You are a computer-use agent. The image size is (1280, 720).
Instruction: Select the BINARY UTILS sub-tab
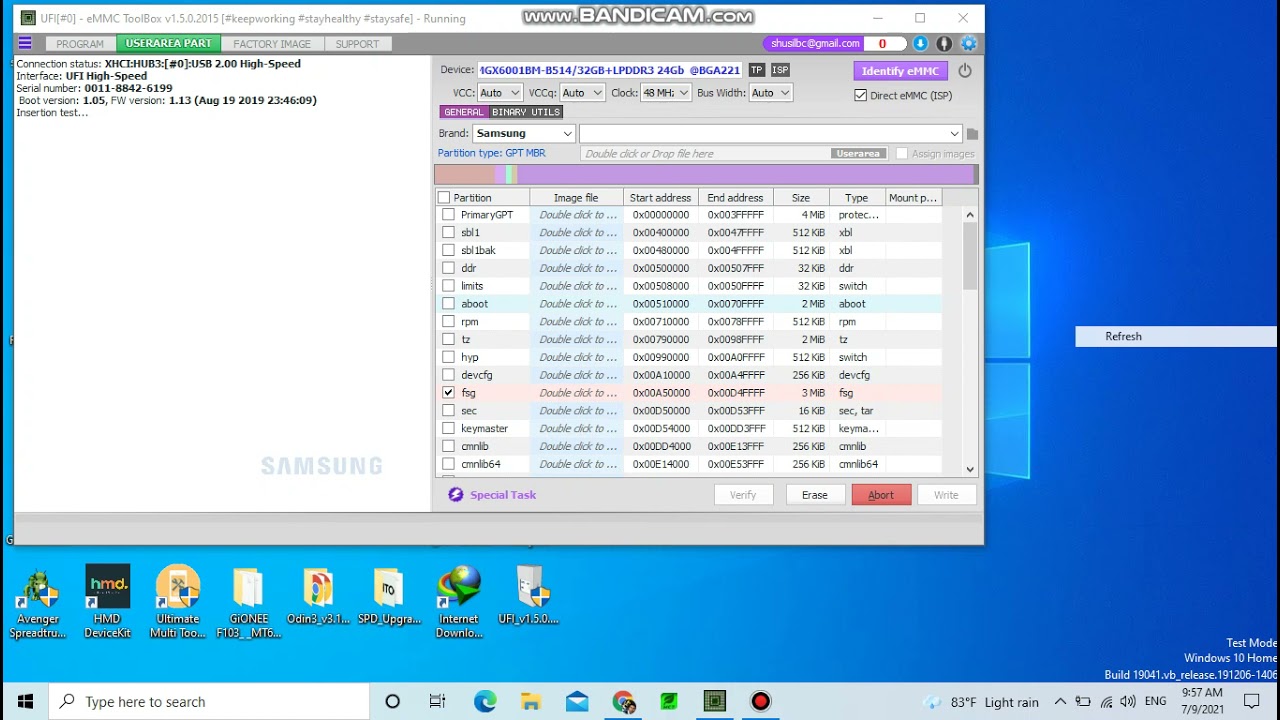pyautogui.click(x=526, y=112)
